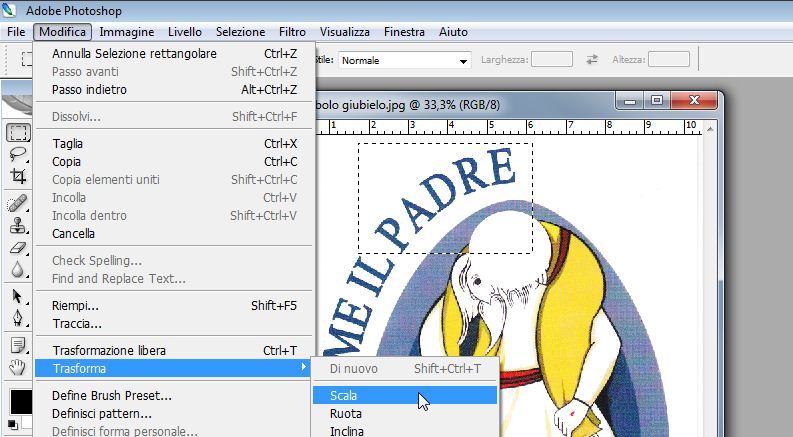Select the Eraser tool

18,248
